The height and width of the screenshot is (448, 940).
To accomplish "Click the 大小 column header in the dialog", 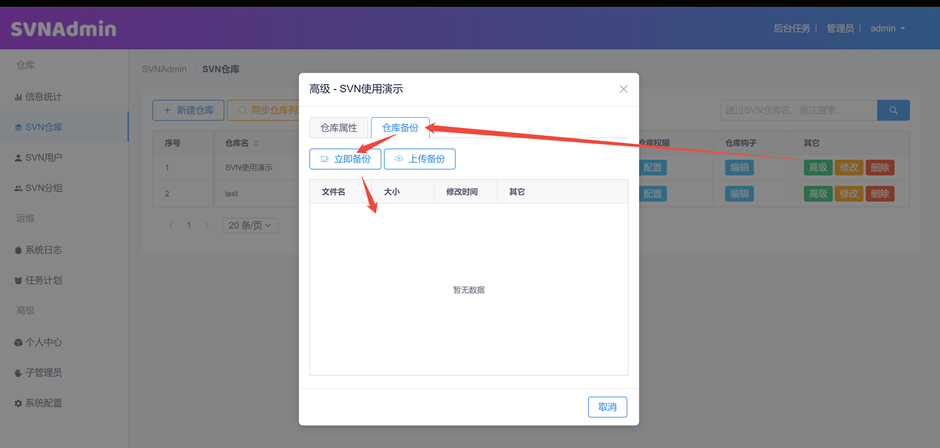I will coord(391,192).
